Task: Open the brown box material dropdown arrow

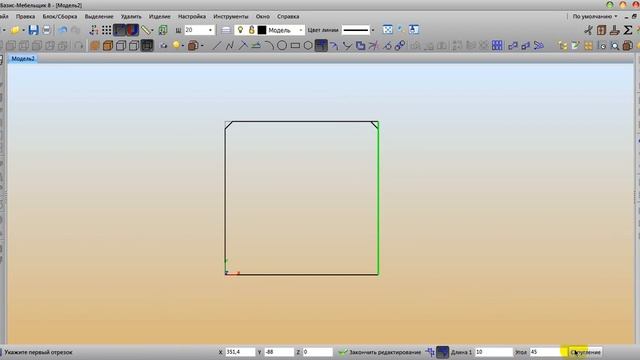Action: [202, 46]
